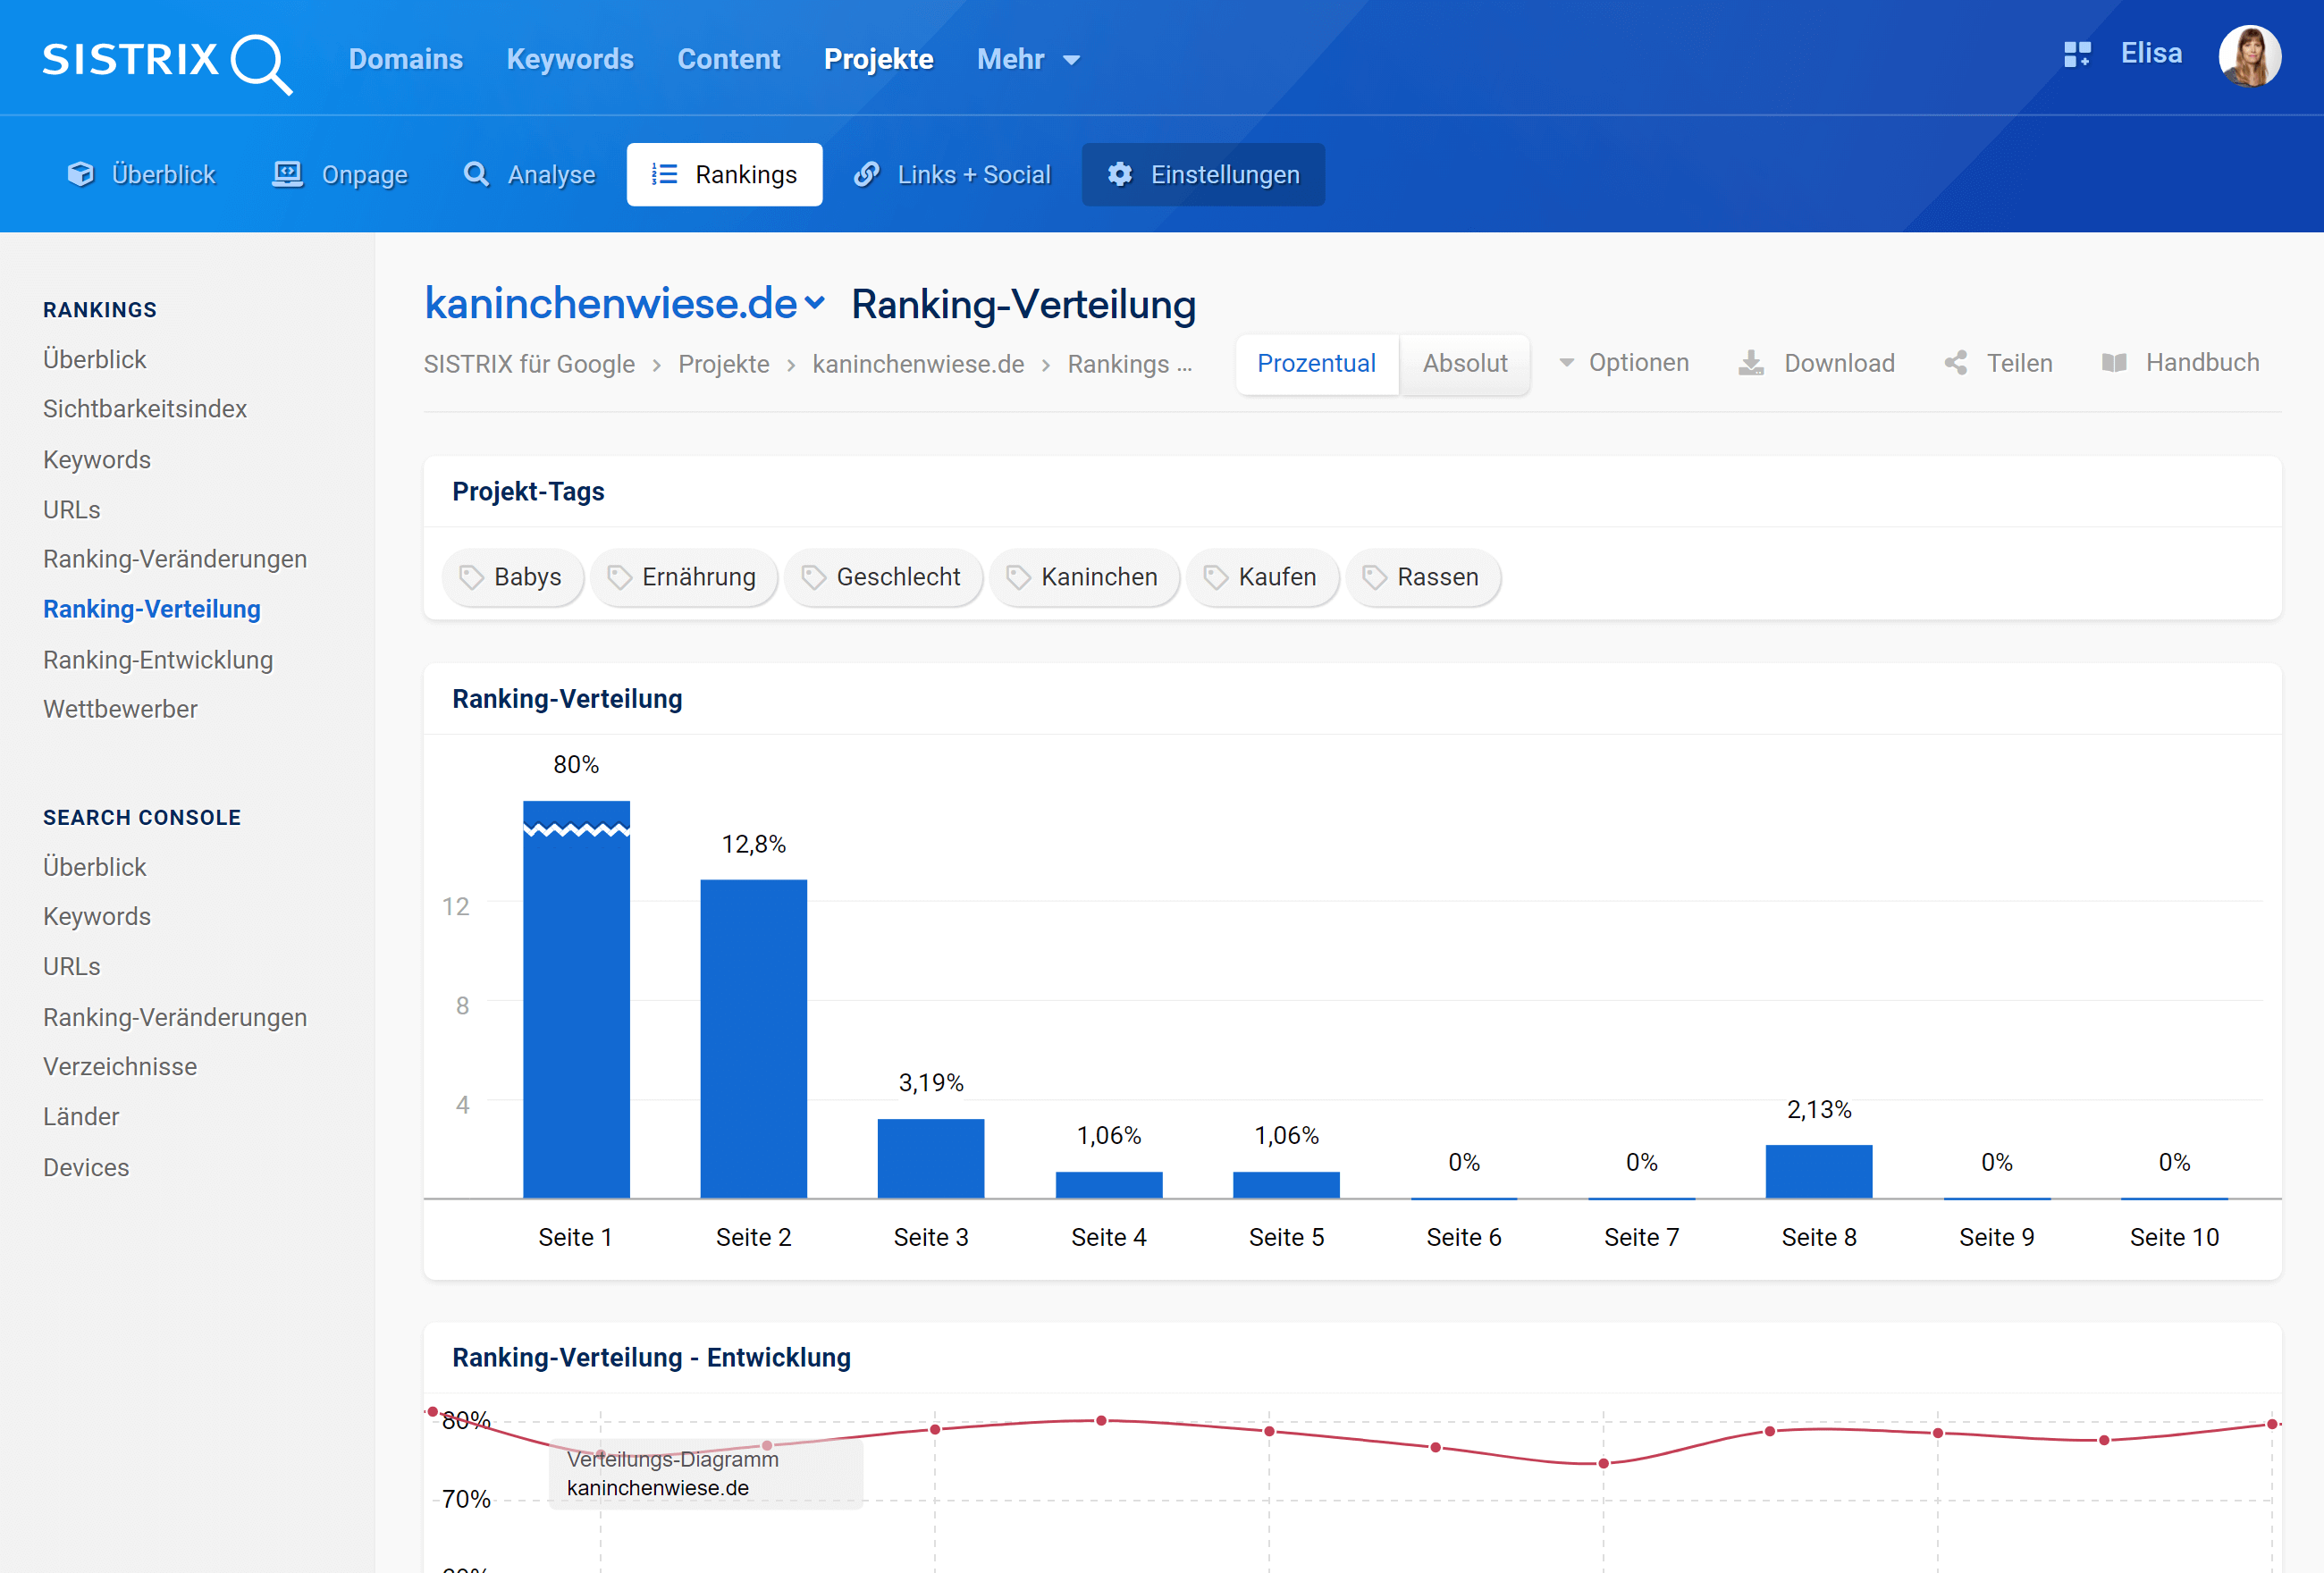The image size is (2324, 1573).
Task: Click the tag icon on Babys
Action: (x=471, y=577)
